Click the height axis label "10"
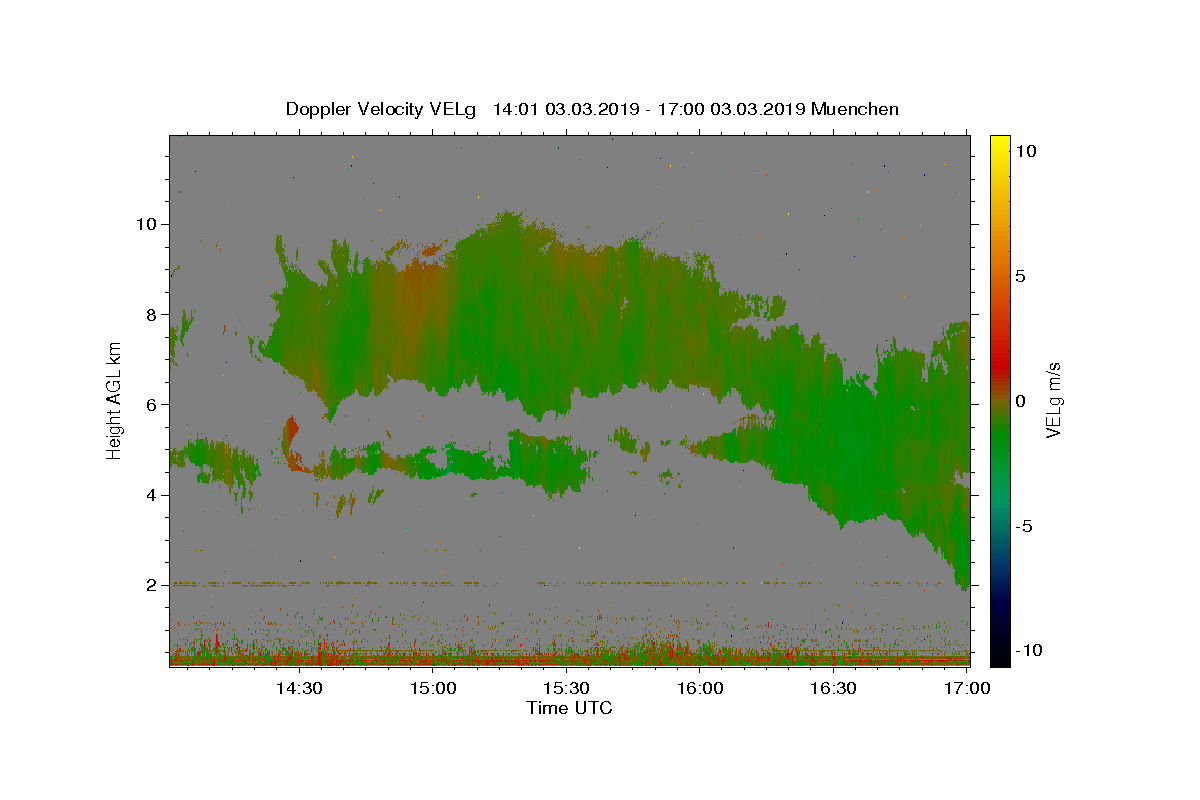Image resolution: width=1200 pixels, height=800 pixels. [147, 224]
